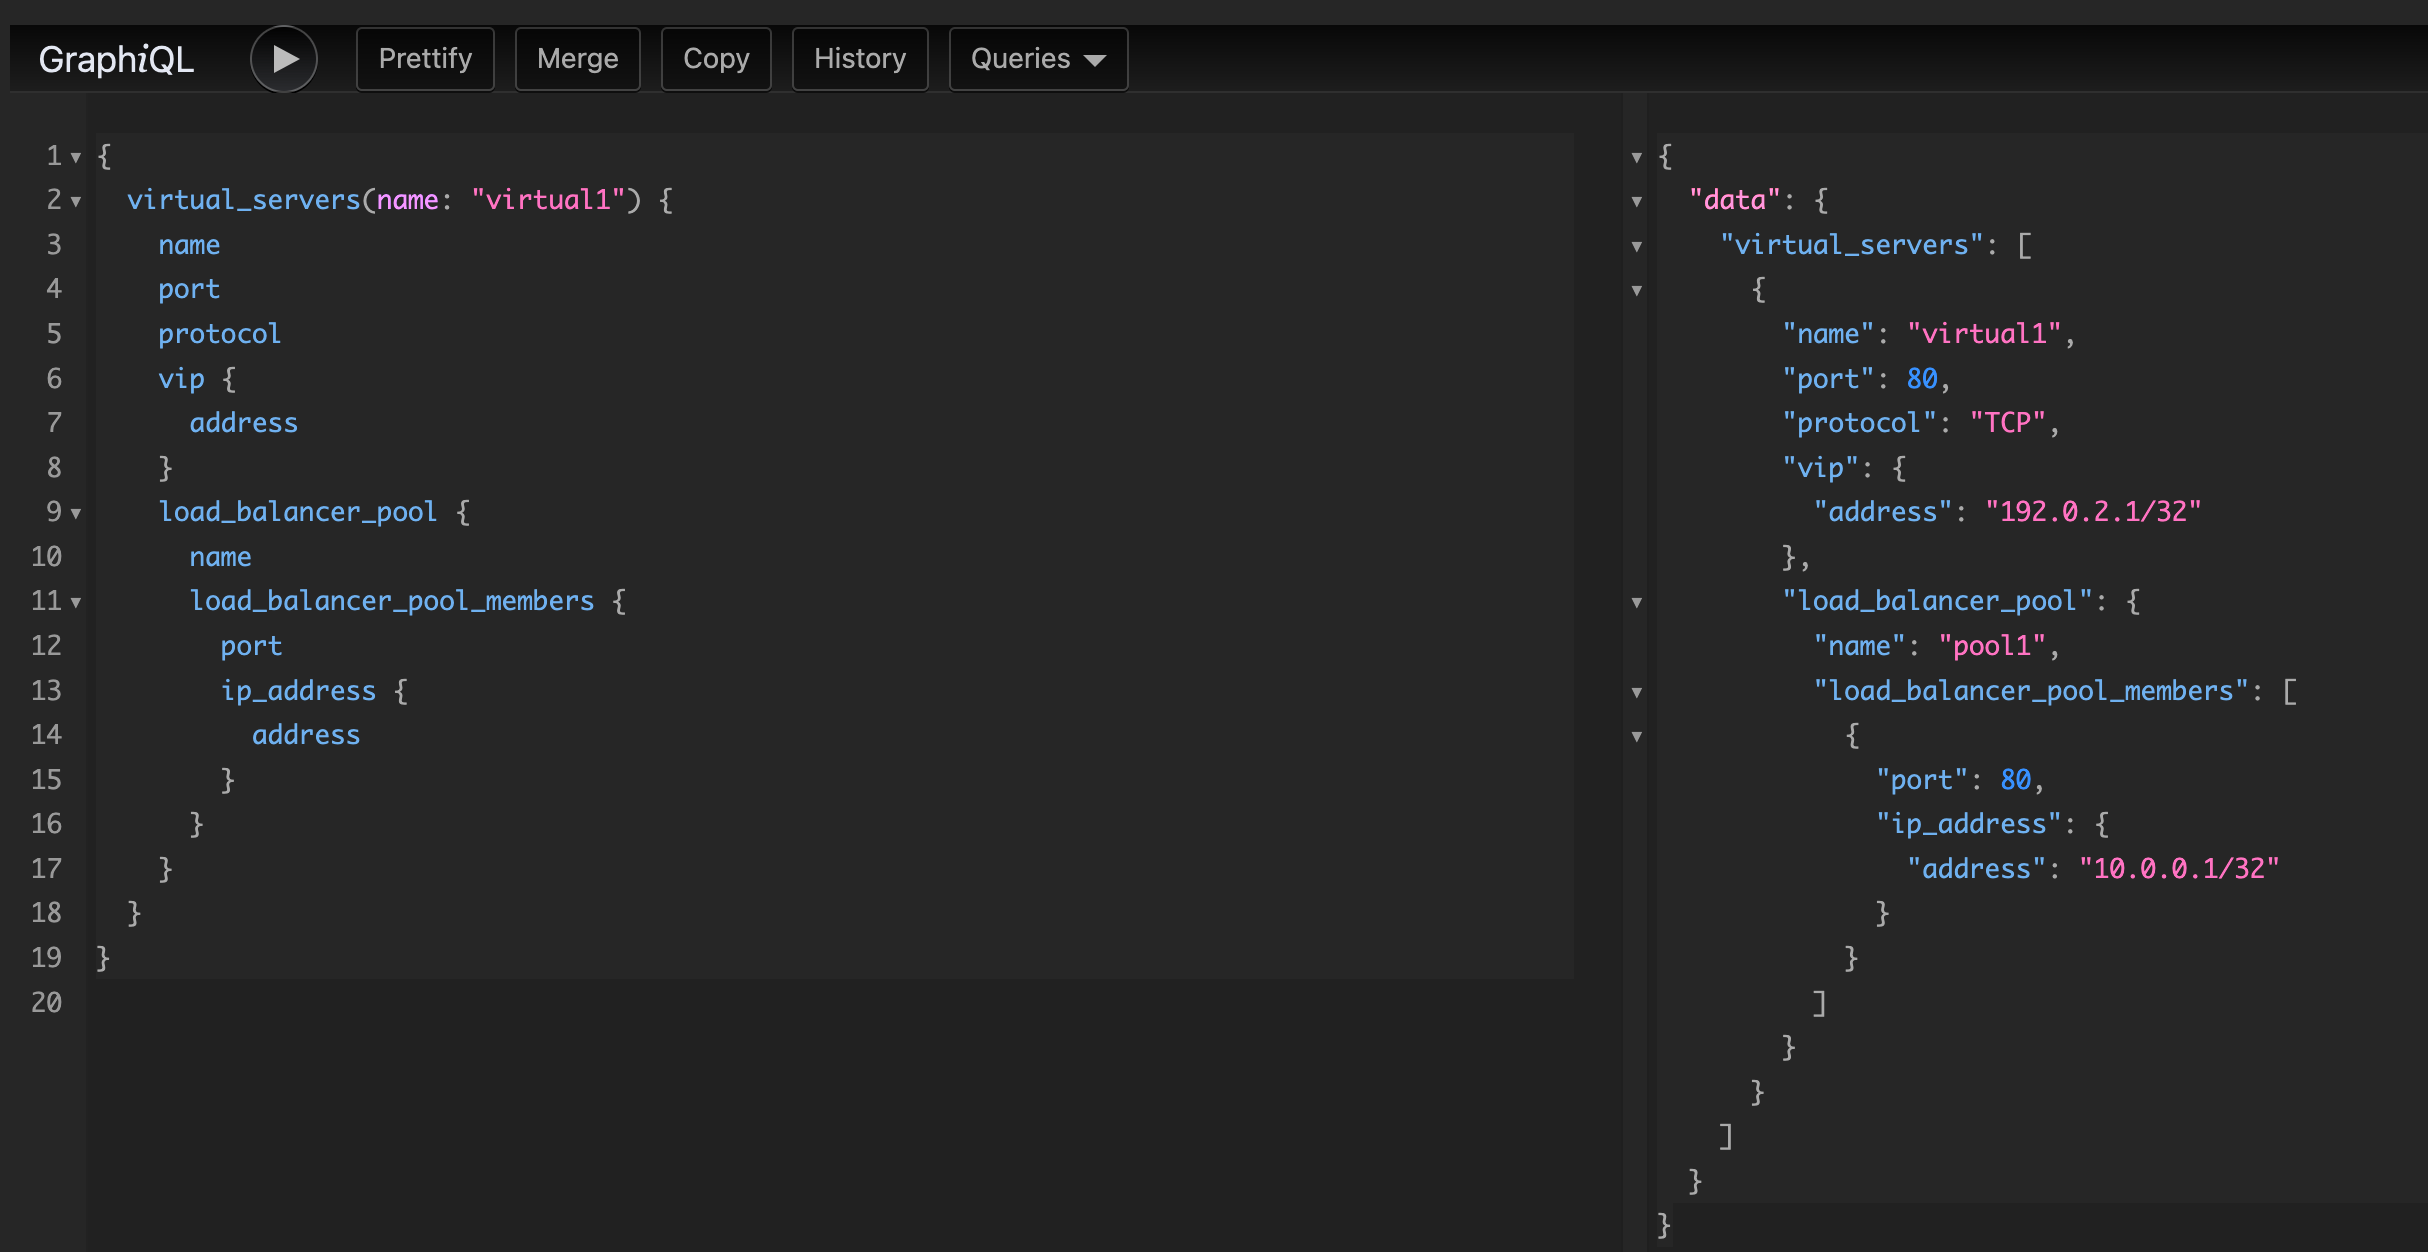
Task: Click the GraphiQL title logo
Action: coord(116,59)
